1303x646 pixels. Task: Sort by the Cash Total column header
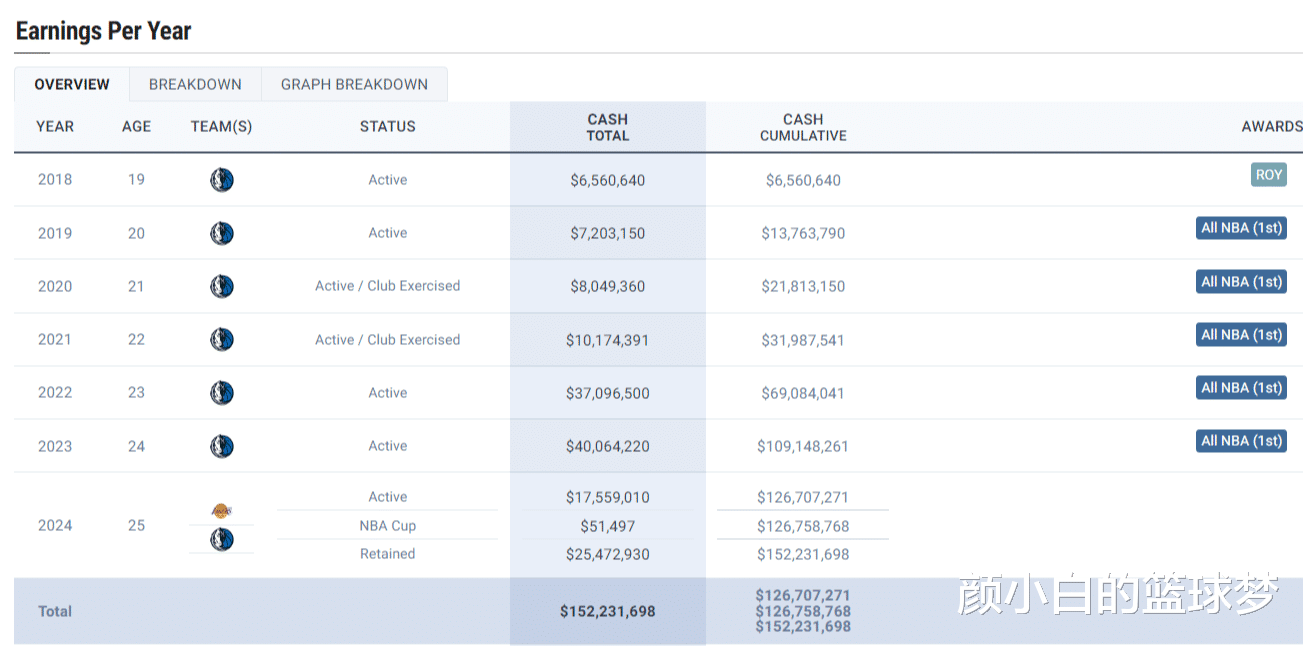click(x=607, y=127)
